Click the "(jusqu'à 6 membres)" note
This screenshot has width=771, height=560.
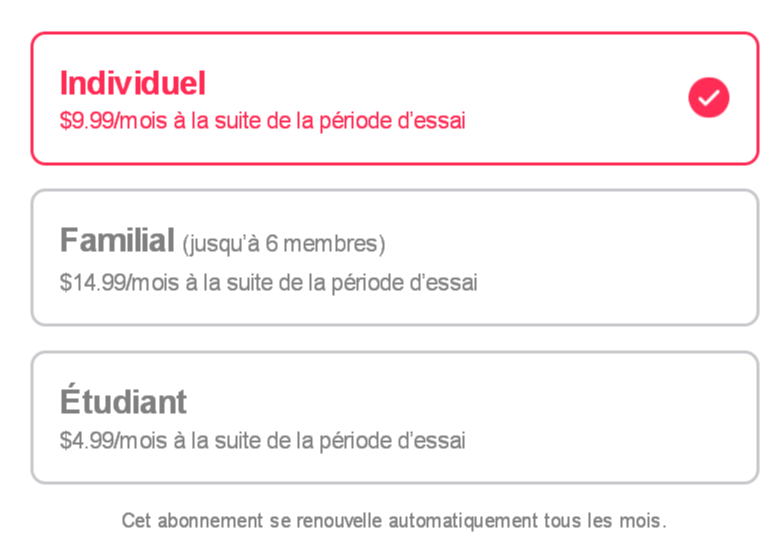[x=283, y=244]
